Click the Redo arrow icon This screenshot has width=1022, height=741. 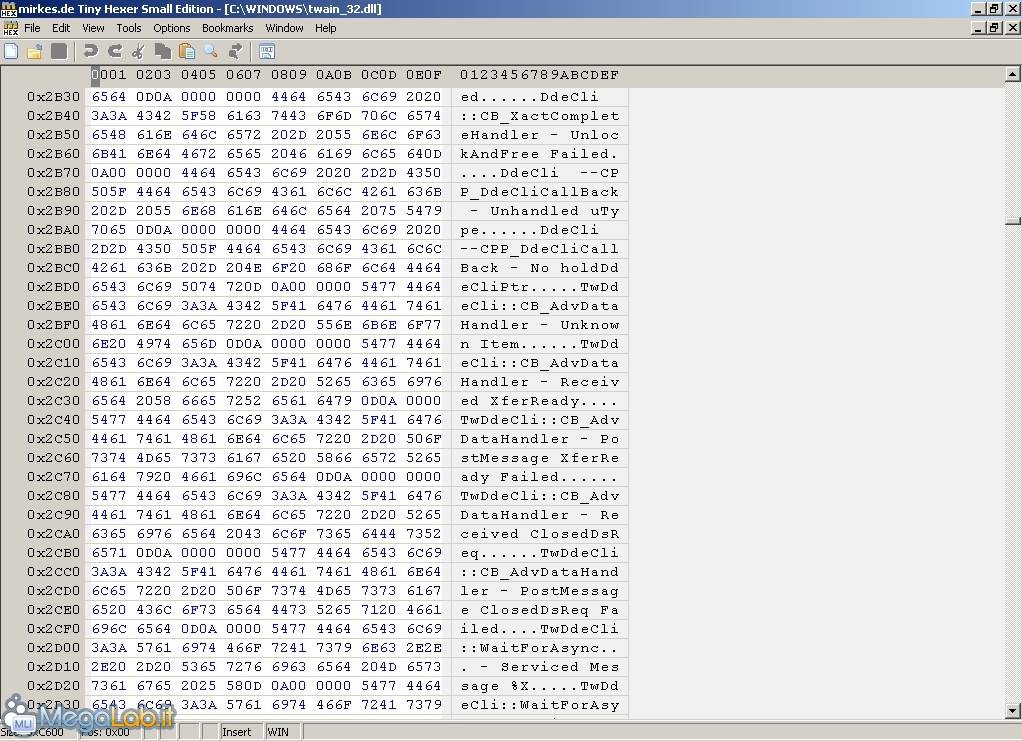115,51
